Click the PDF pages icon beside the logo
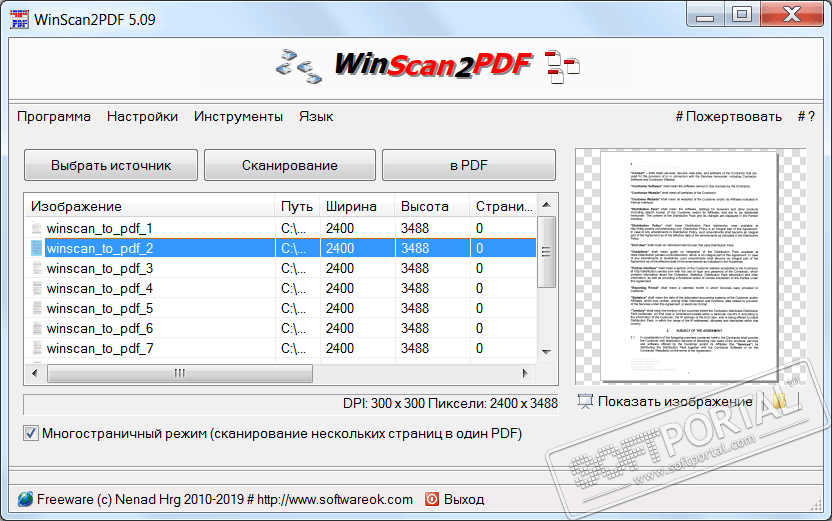This screenshot has height=521, width=832. [562, 67]
